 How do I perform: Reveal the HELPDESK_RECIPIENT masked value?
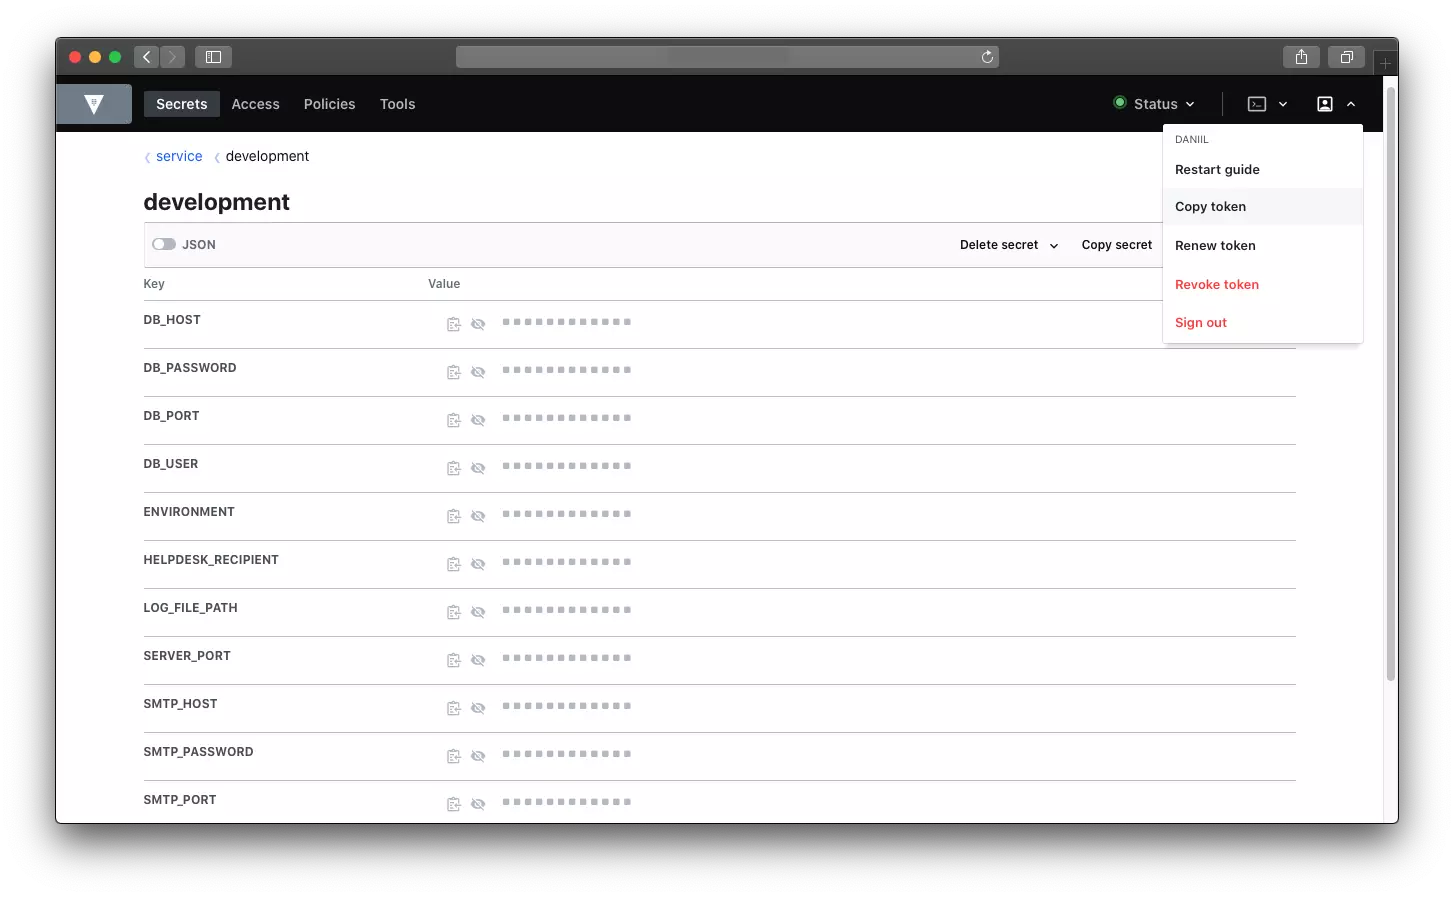(478, 564)
